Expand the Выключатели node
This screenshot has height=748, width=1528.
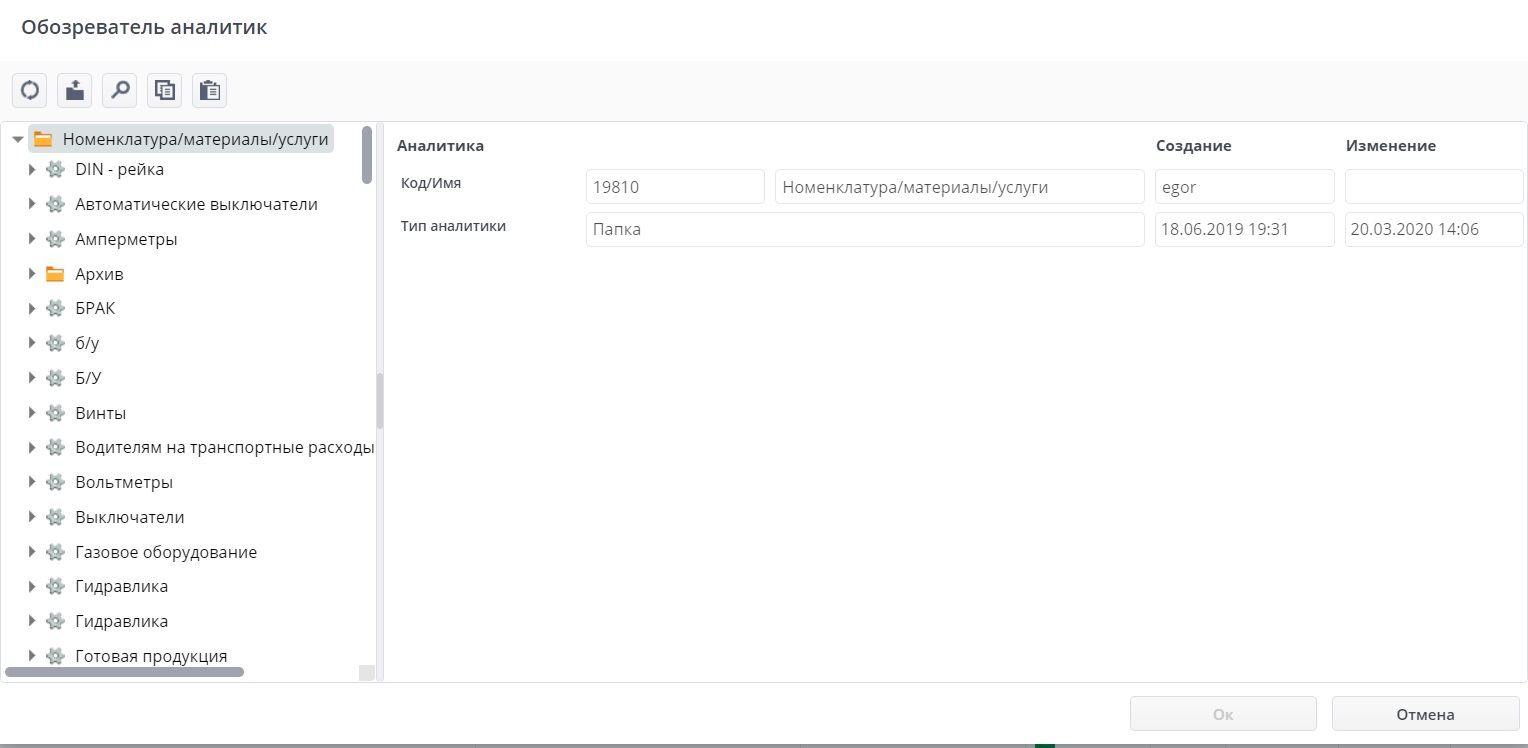32,517
